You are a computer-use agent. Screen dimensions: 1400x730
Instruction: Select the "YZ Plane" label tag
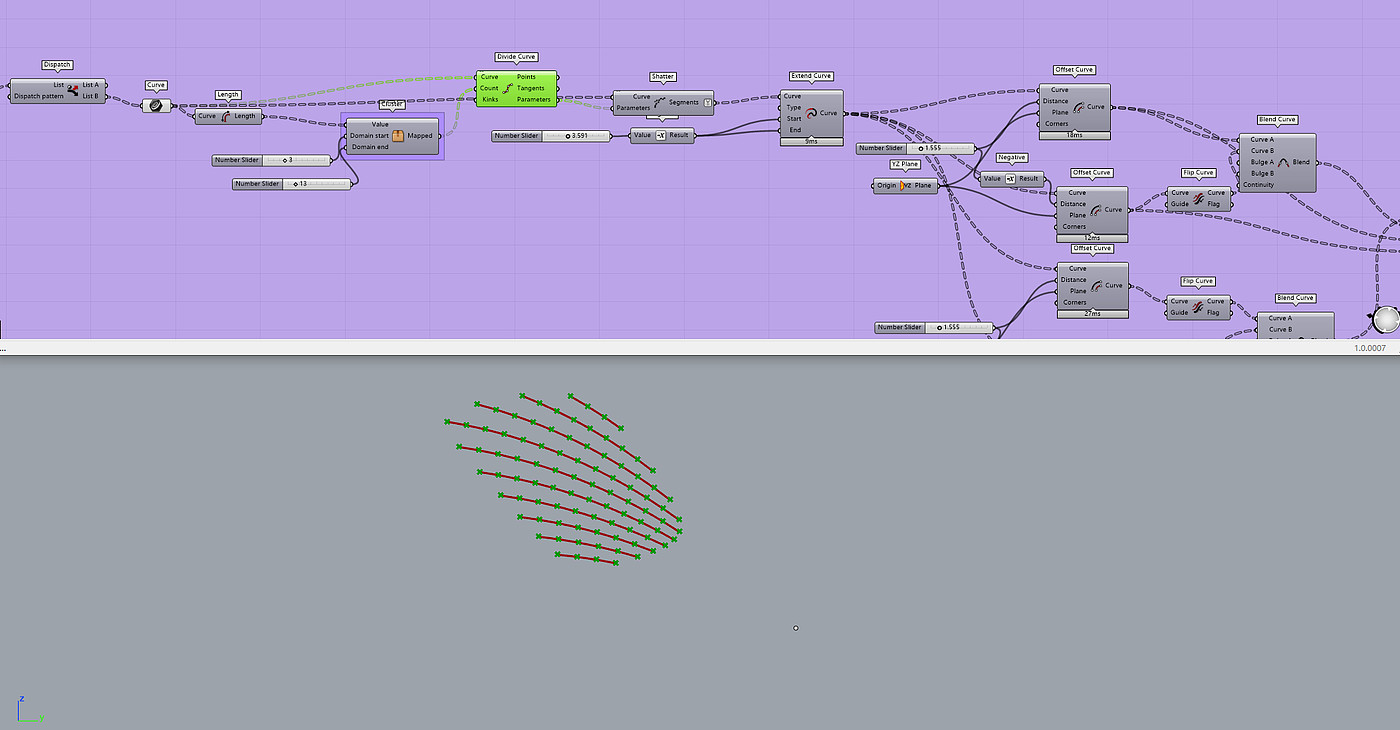coord(905,164)
